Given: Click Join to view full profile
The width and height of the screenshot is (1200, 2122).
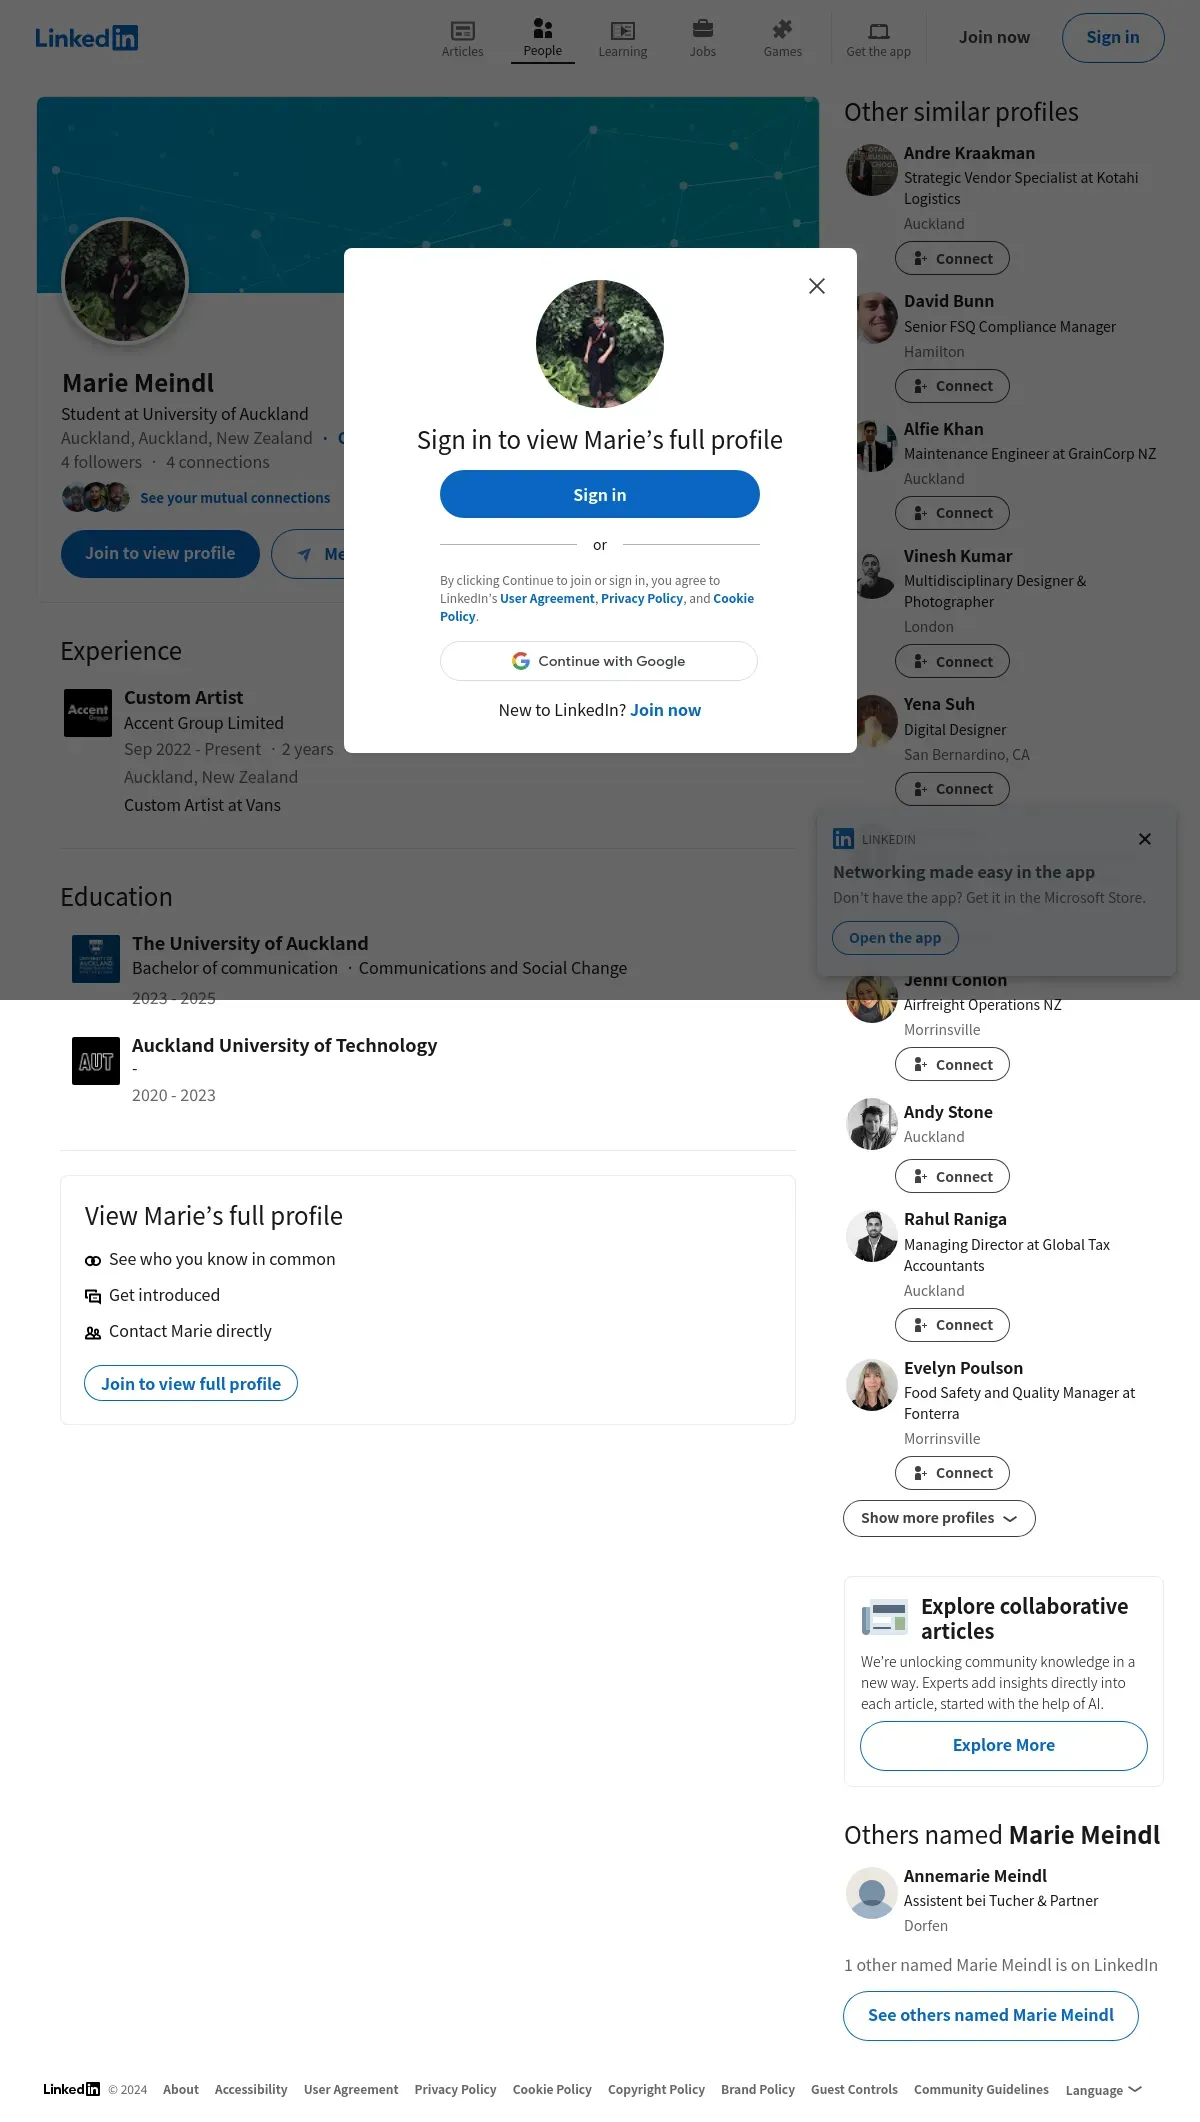Looking at the screenshot, I should click(x=191, y=1383).
